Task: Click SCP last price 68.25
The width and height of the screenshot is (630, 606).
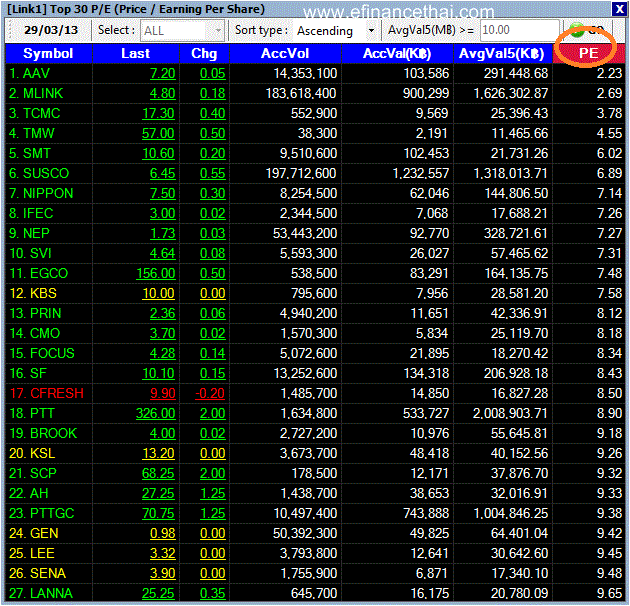Action: click(158, 473)
